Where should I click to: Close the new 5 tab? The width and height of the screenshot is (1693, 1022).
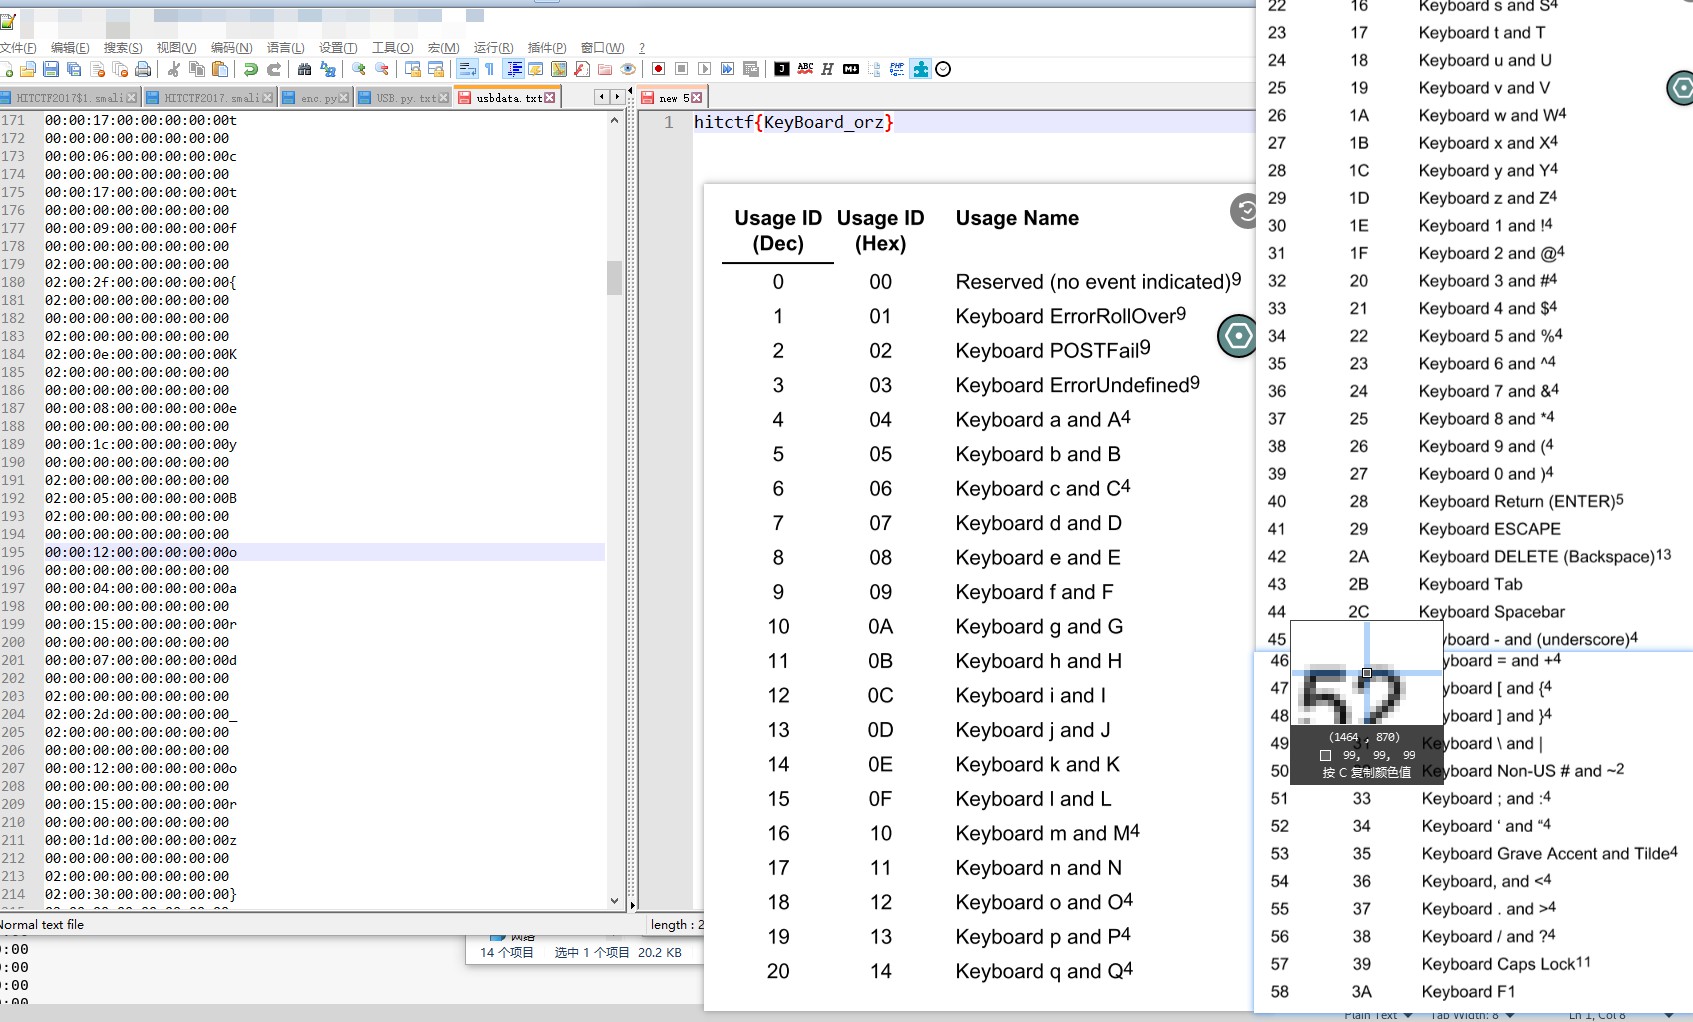click(697, 98)
